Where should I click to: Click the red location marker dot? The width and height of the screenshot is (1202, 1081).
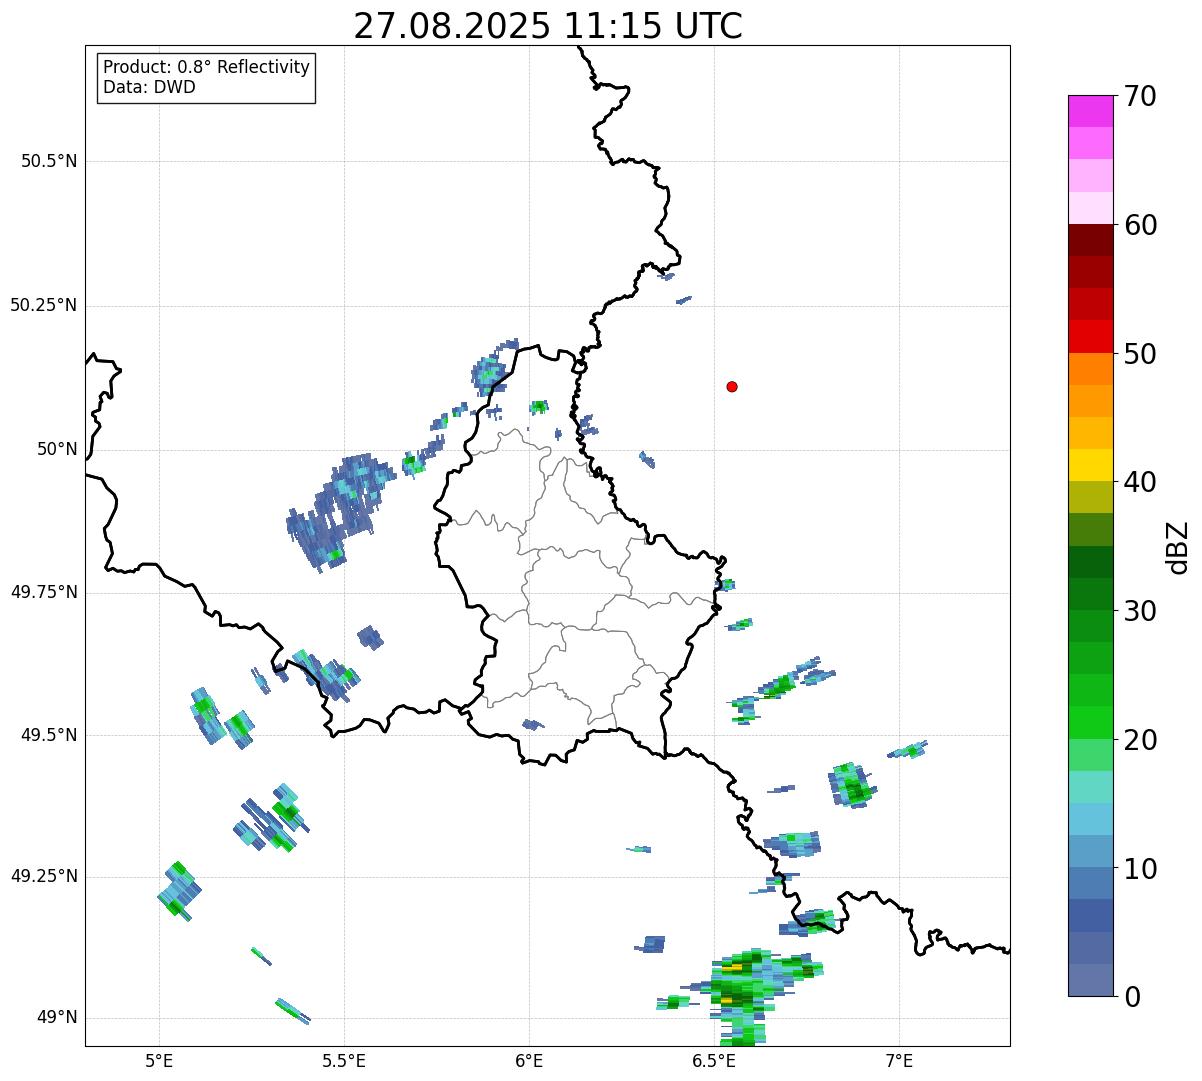pyautogui.click(x=732, y=386)
